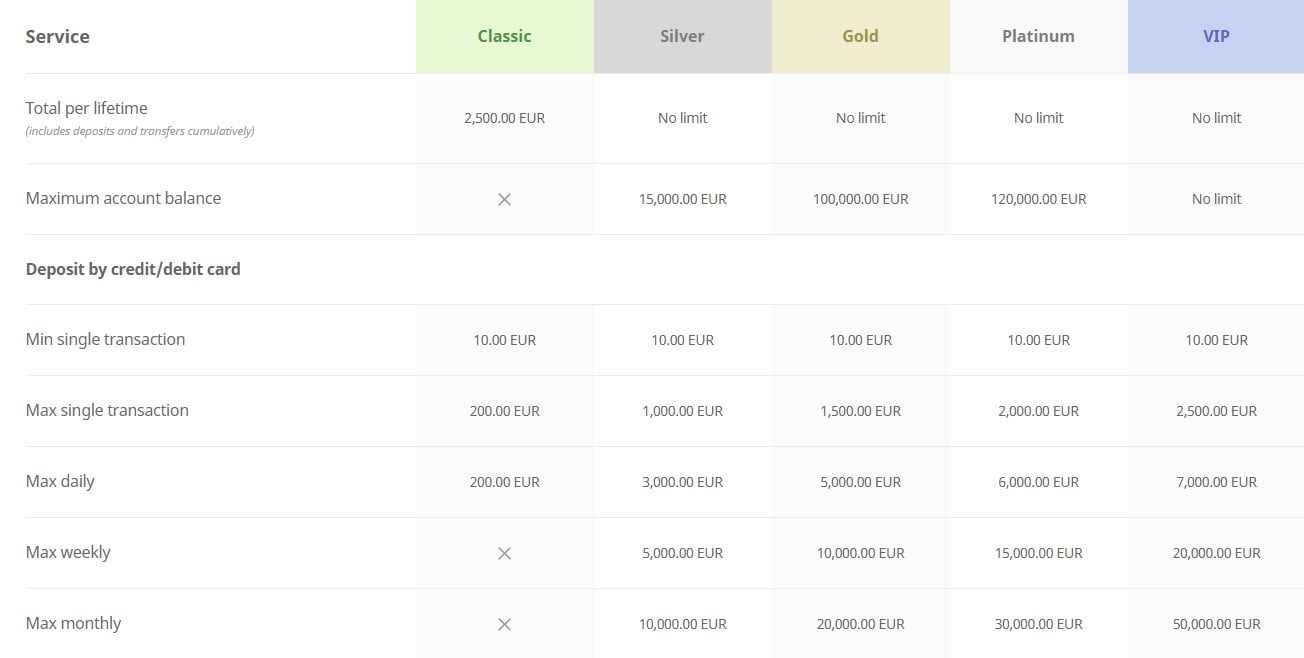Screen dimensions: 1304x658
Task: Click Deposit by credit/debit card heading
Action: 133,269
